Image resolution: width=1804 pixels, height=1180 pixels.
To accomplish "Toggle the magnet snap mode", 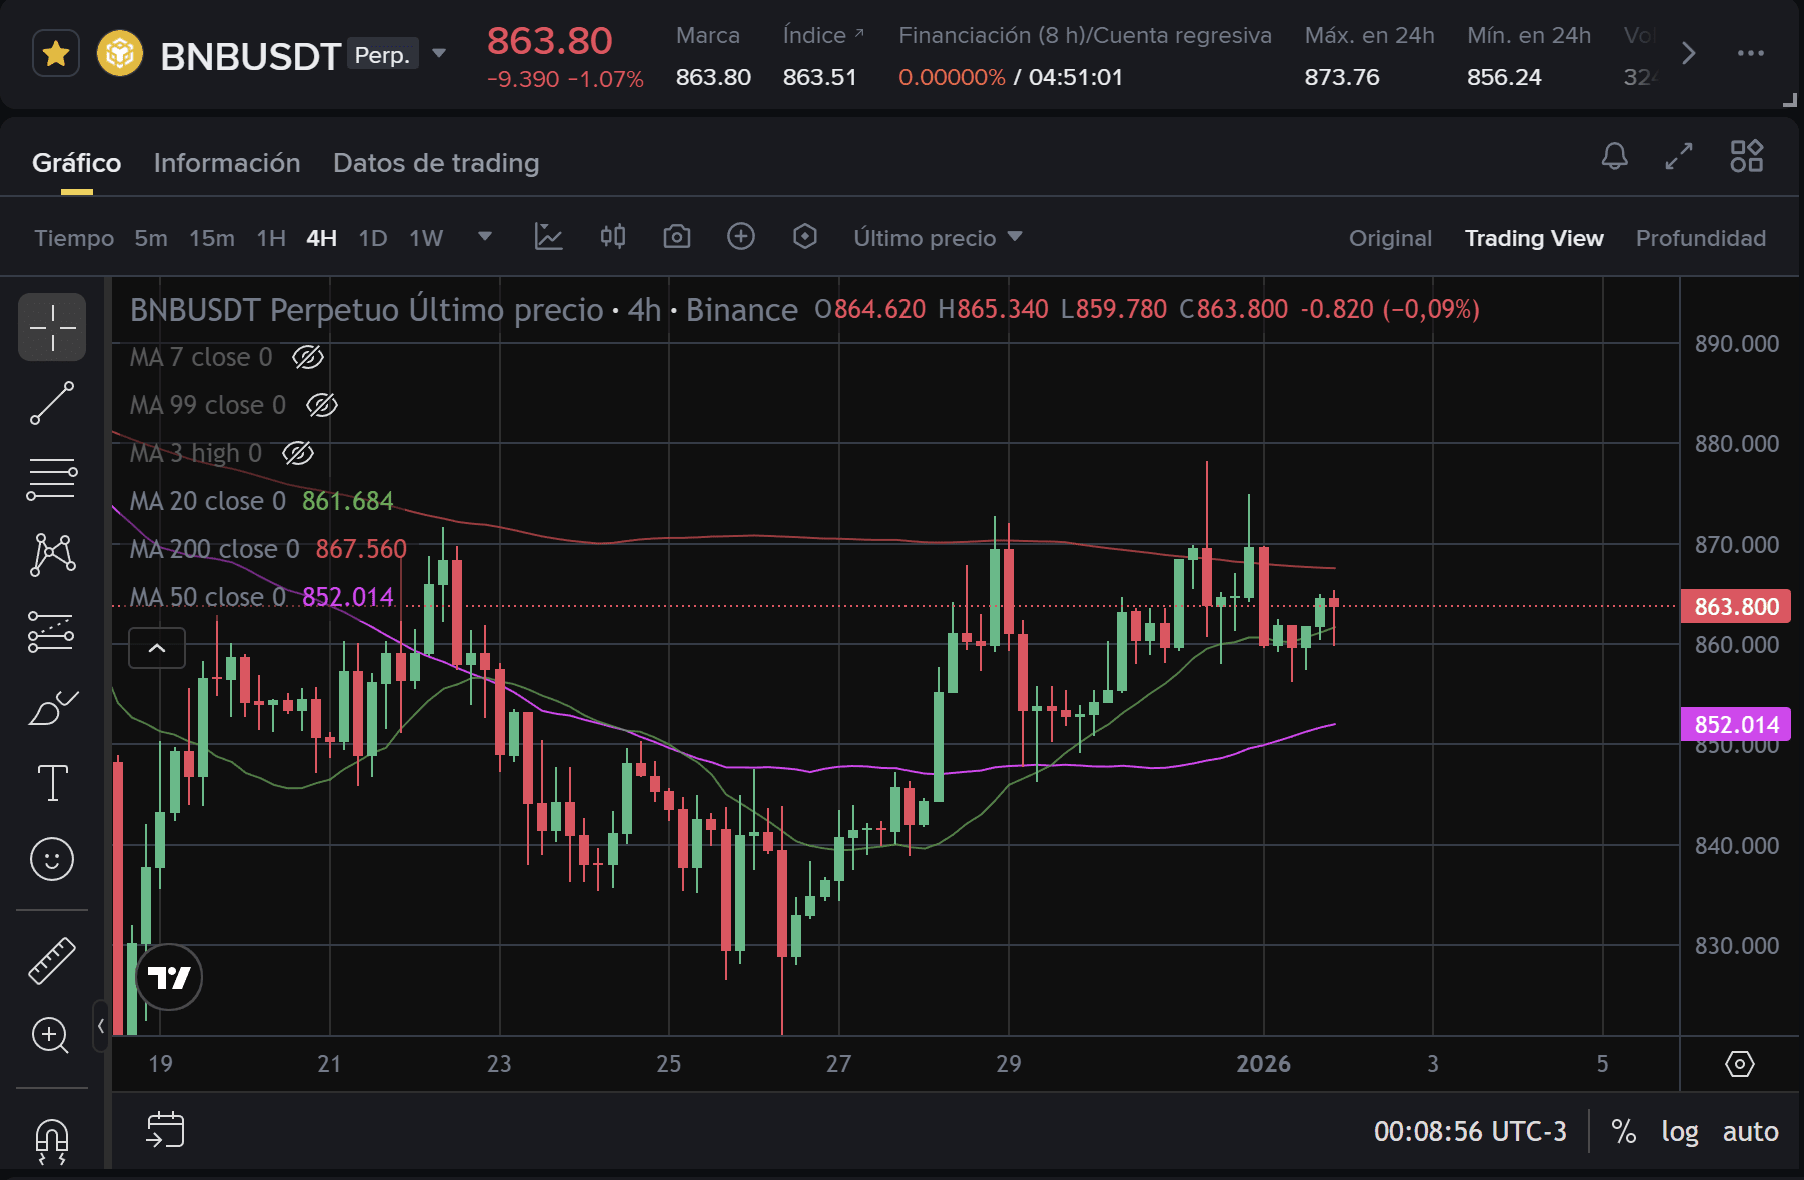I will click(x=52, y=1141).
